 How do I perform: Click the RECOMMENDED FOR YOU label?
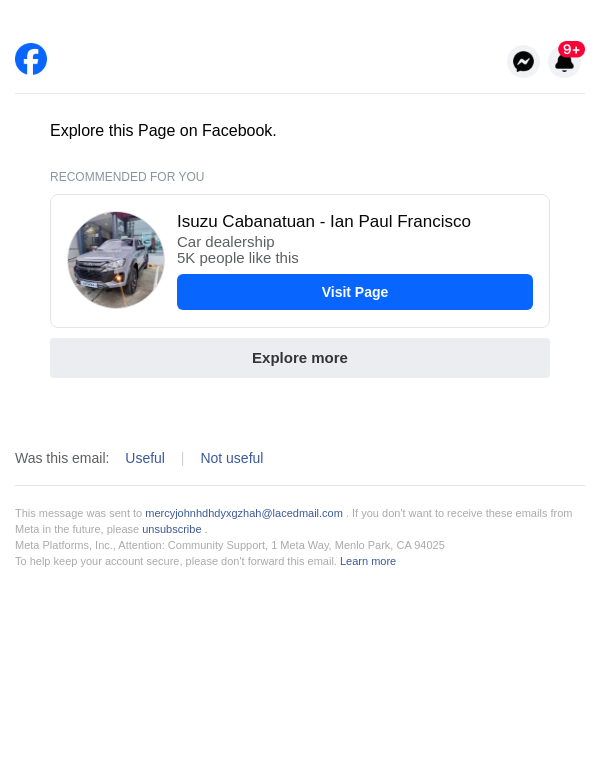[127, 177]
